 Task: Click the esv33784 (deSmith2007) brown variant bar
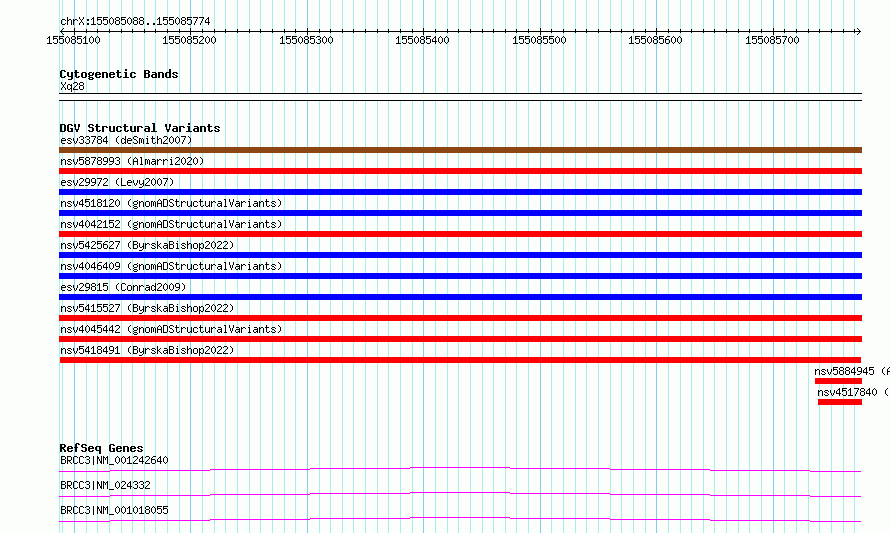click(x=460, y=150)
